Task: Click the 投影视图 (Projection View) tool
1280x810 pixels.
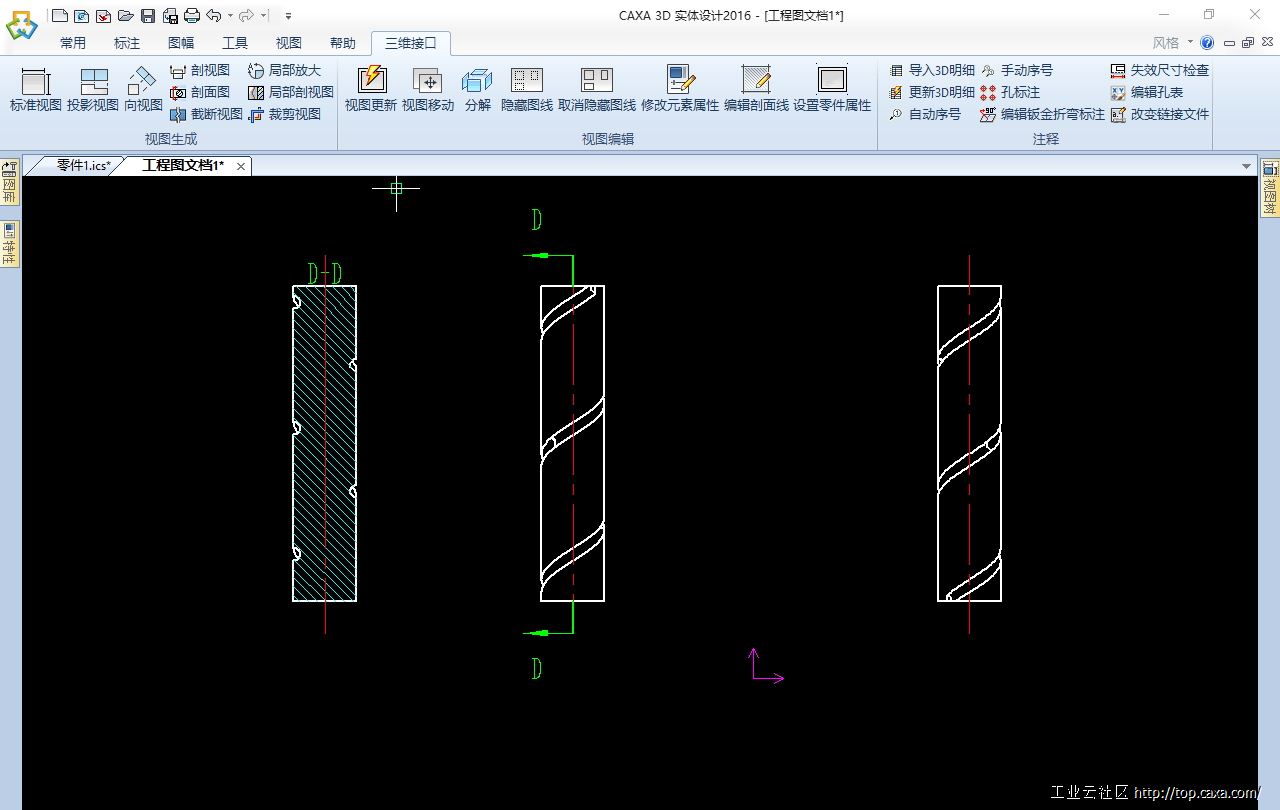Action: (93, 90)
